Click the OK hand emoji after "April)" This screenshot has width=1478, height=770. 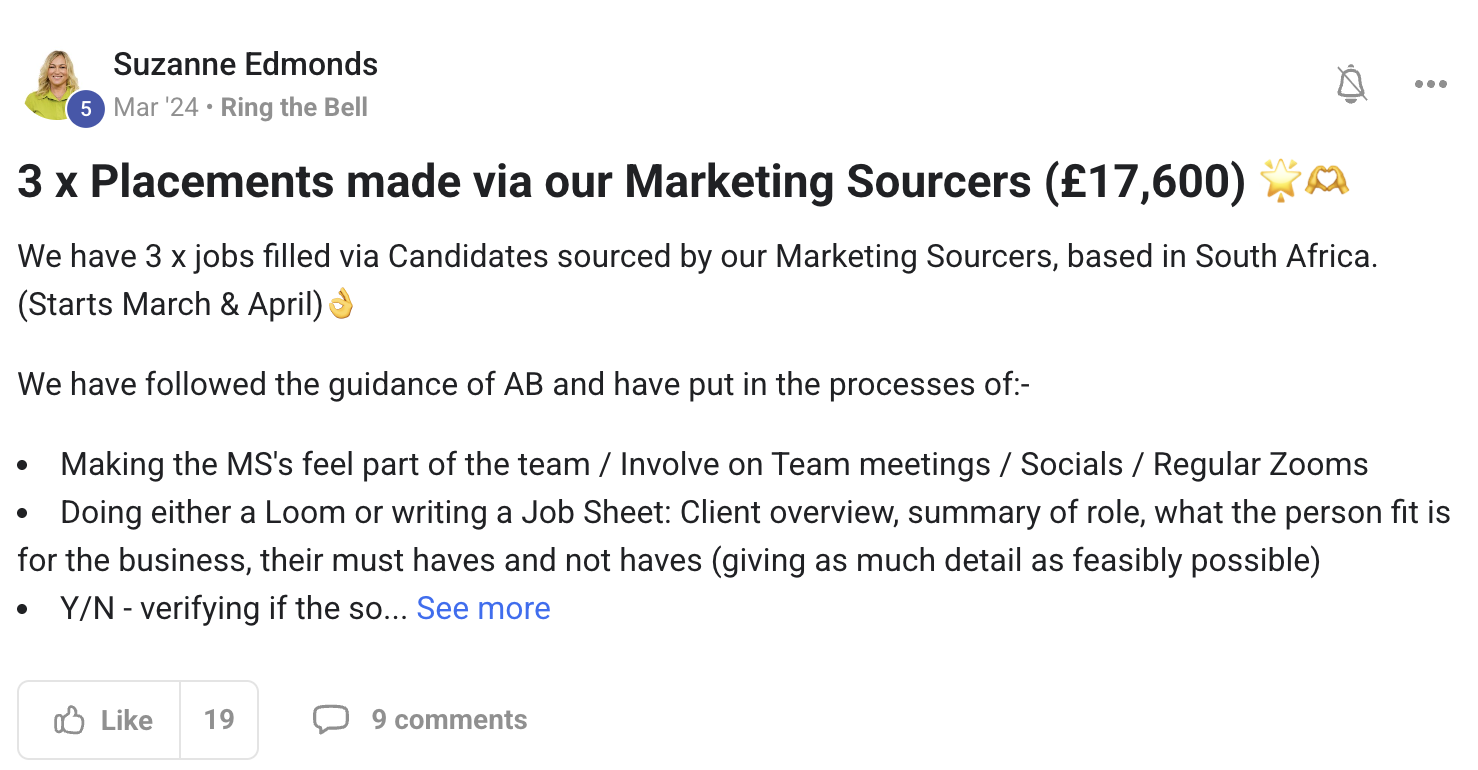point(341,304)
